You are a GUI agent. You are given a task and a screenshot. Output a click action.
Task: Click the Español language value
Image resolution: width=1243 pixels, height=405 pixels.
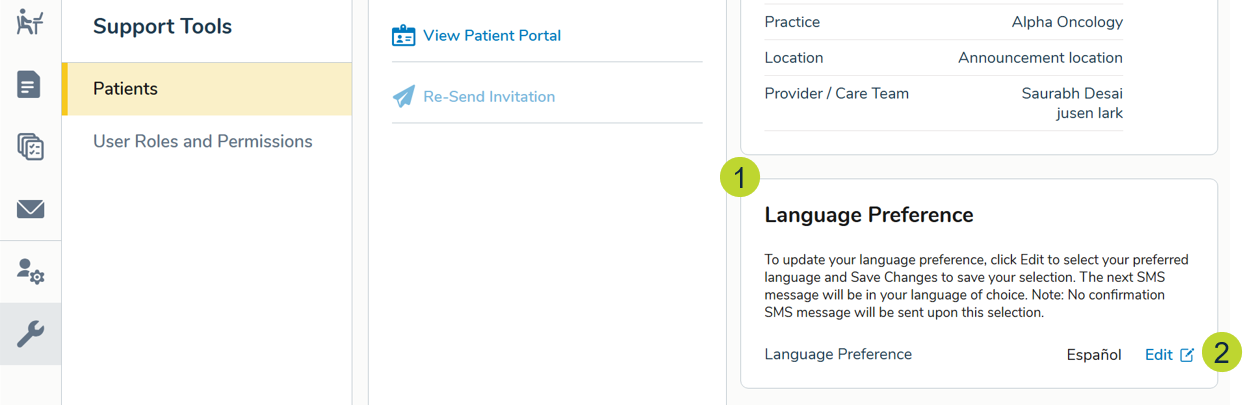(1093, 355)
